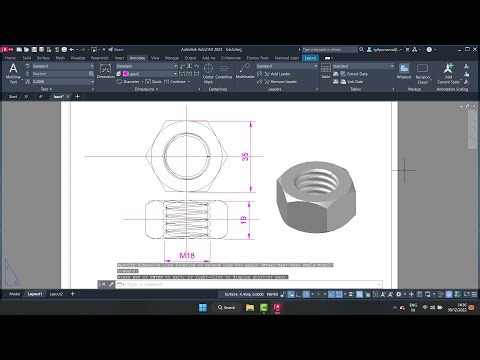Click the New file icon in quick access toolbar
The width and height of the screenshot is (480, 360).
click(x=19, y=50)
